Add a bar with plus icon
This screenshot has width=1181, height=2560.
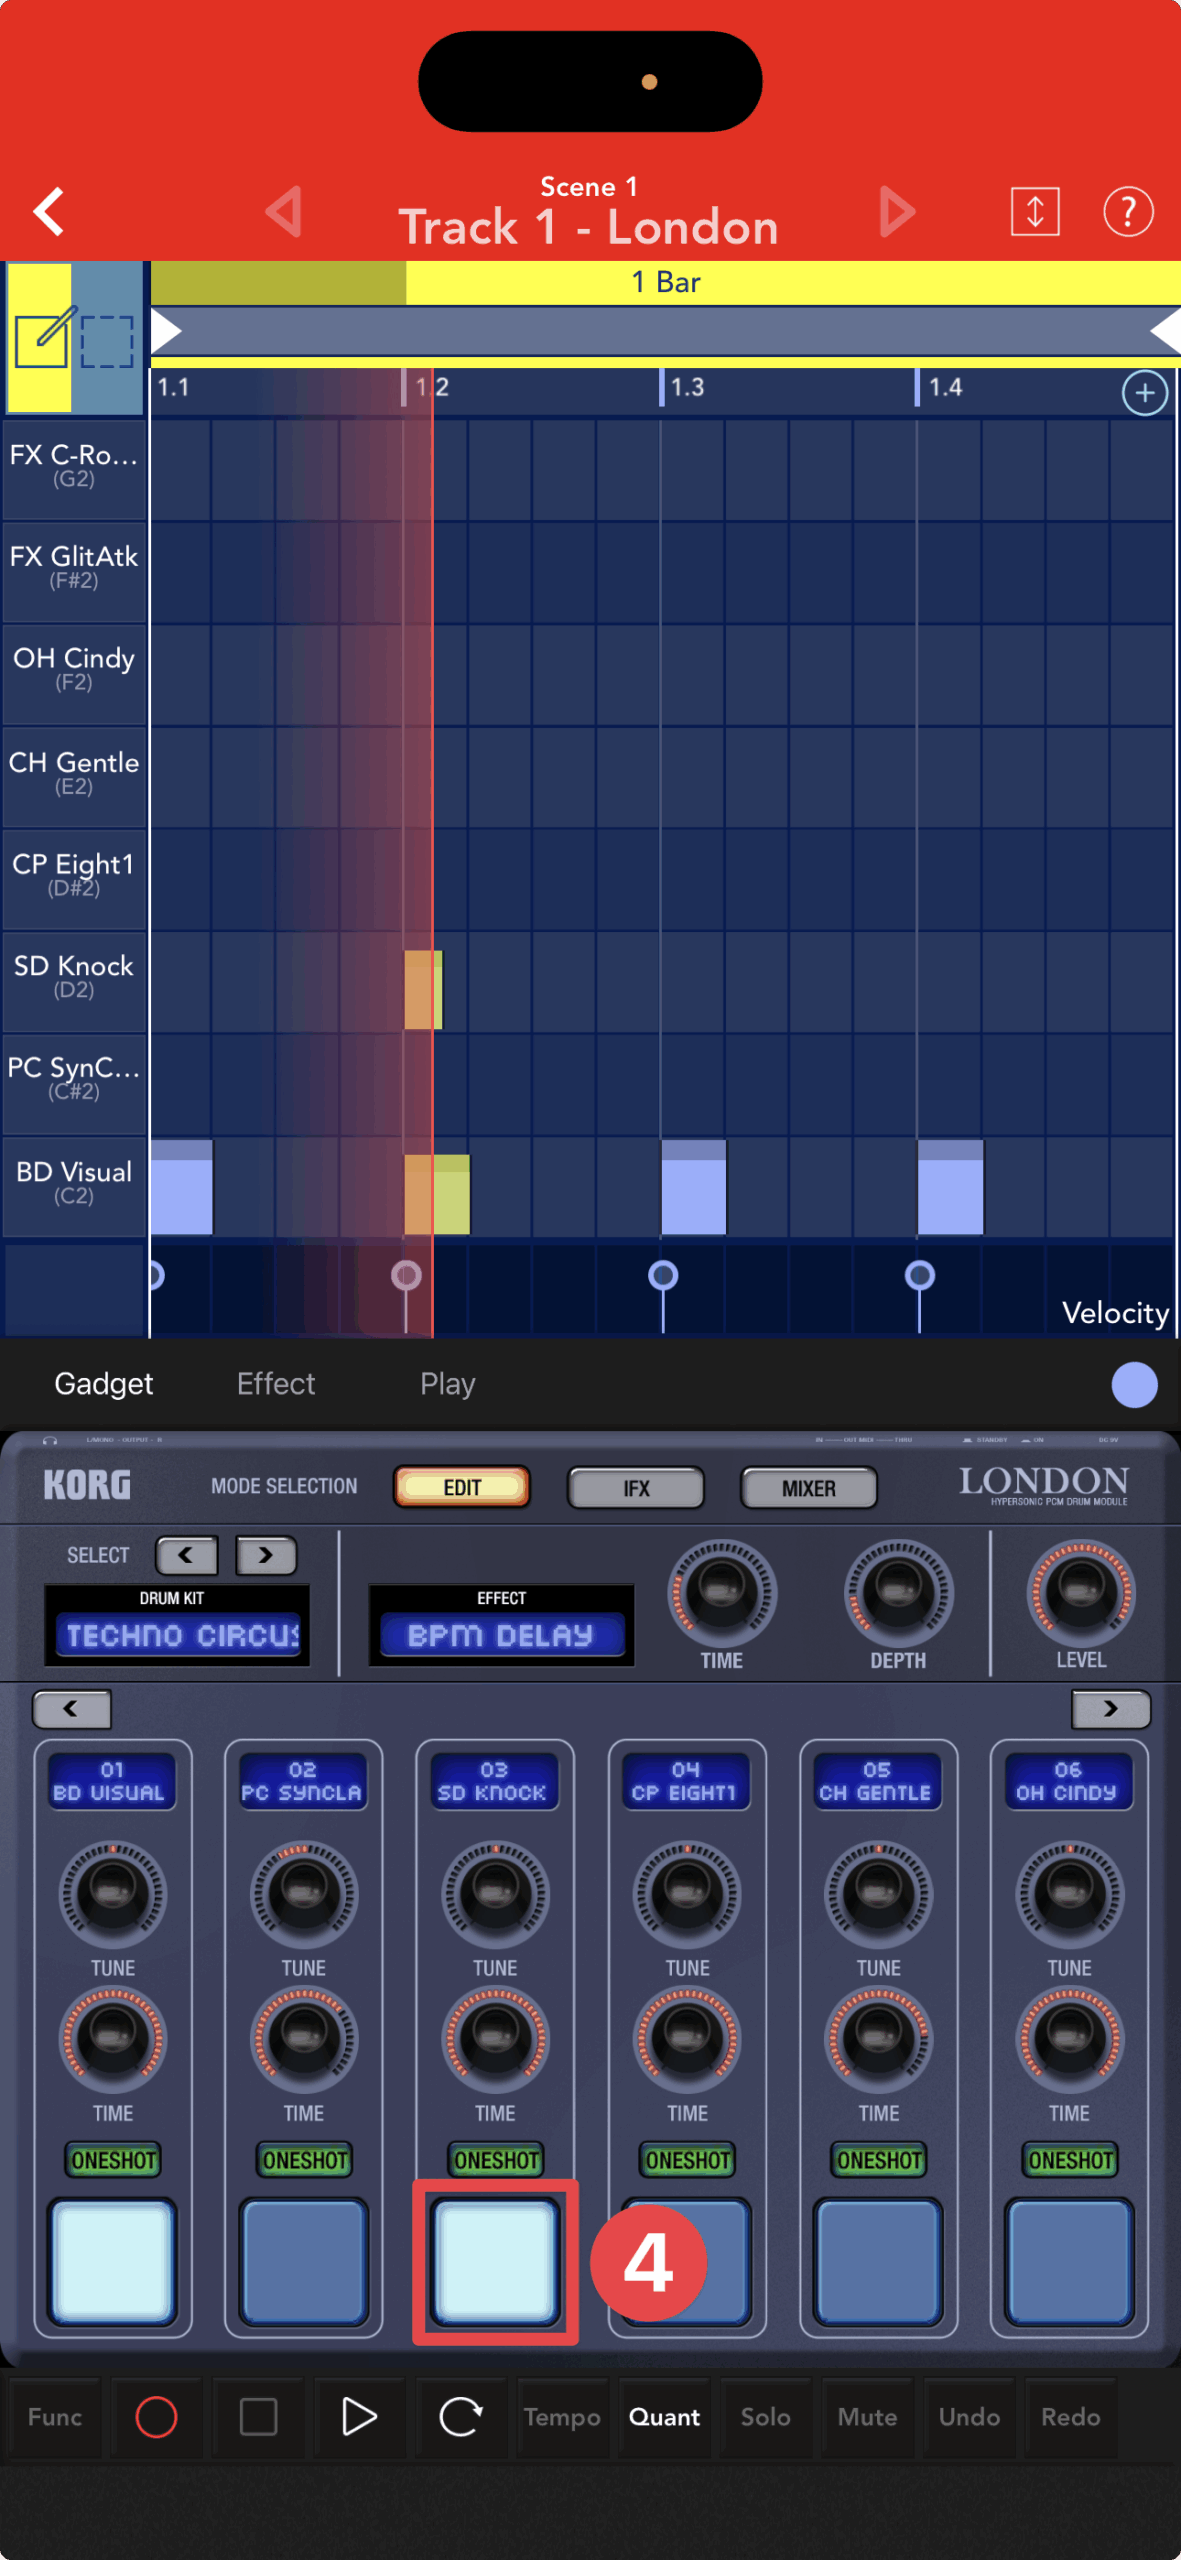(x=1144, y=393)
